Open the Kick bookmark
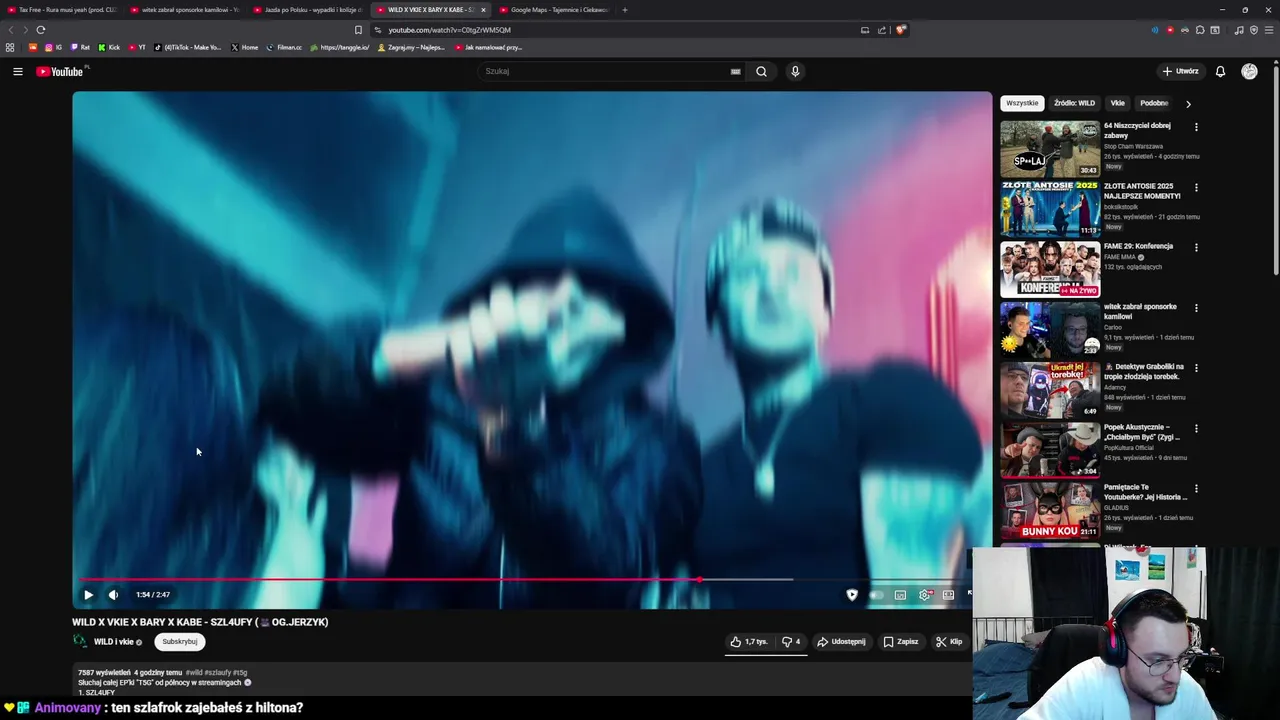This screenshot has width=1280, height=720. 109,47
